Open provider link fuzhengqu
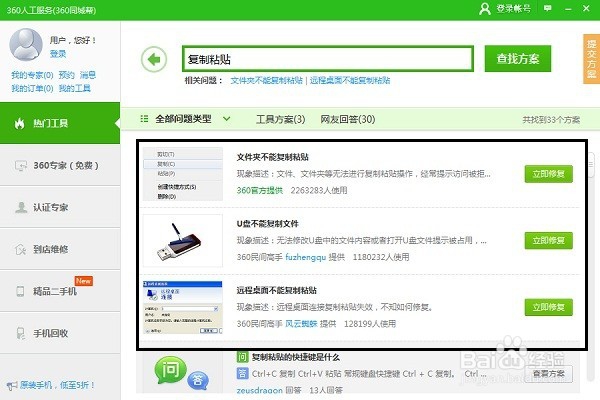Screen dimensions: 600x400 pos(305,257)
